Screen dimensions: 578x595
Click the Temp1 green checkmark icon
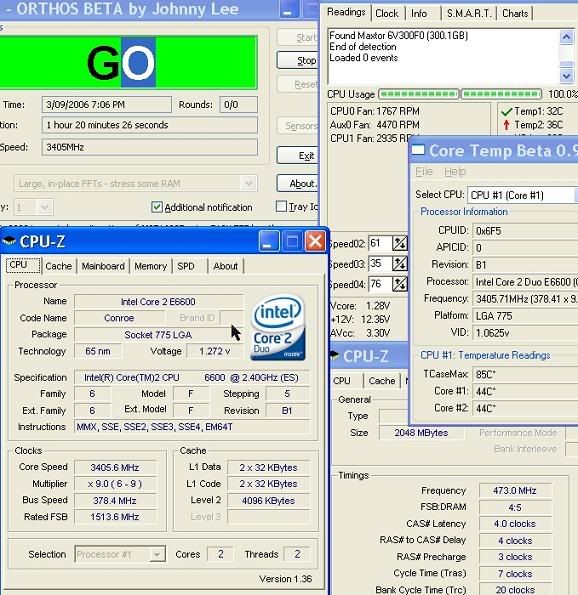pos(507,112)
